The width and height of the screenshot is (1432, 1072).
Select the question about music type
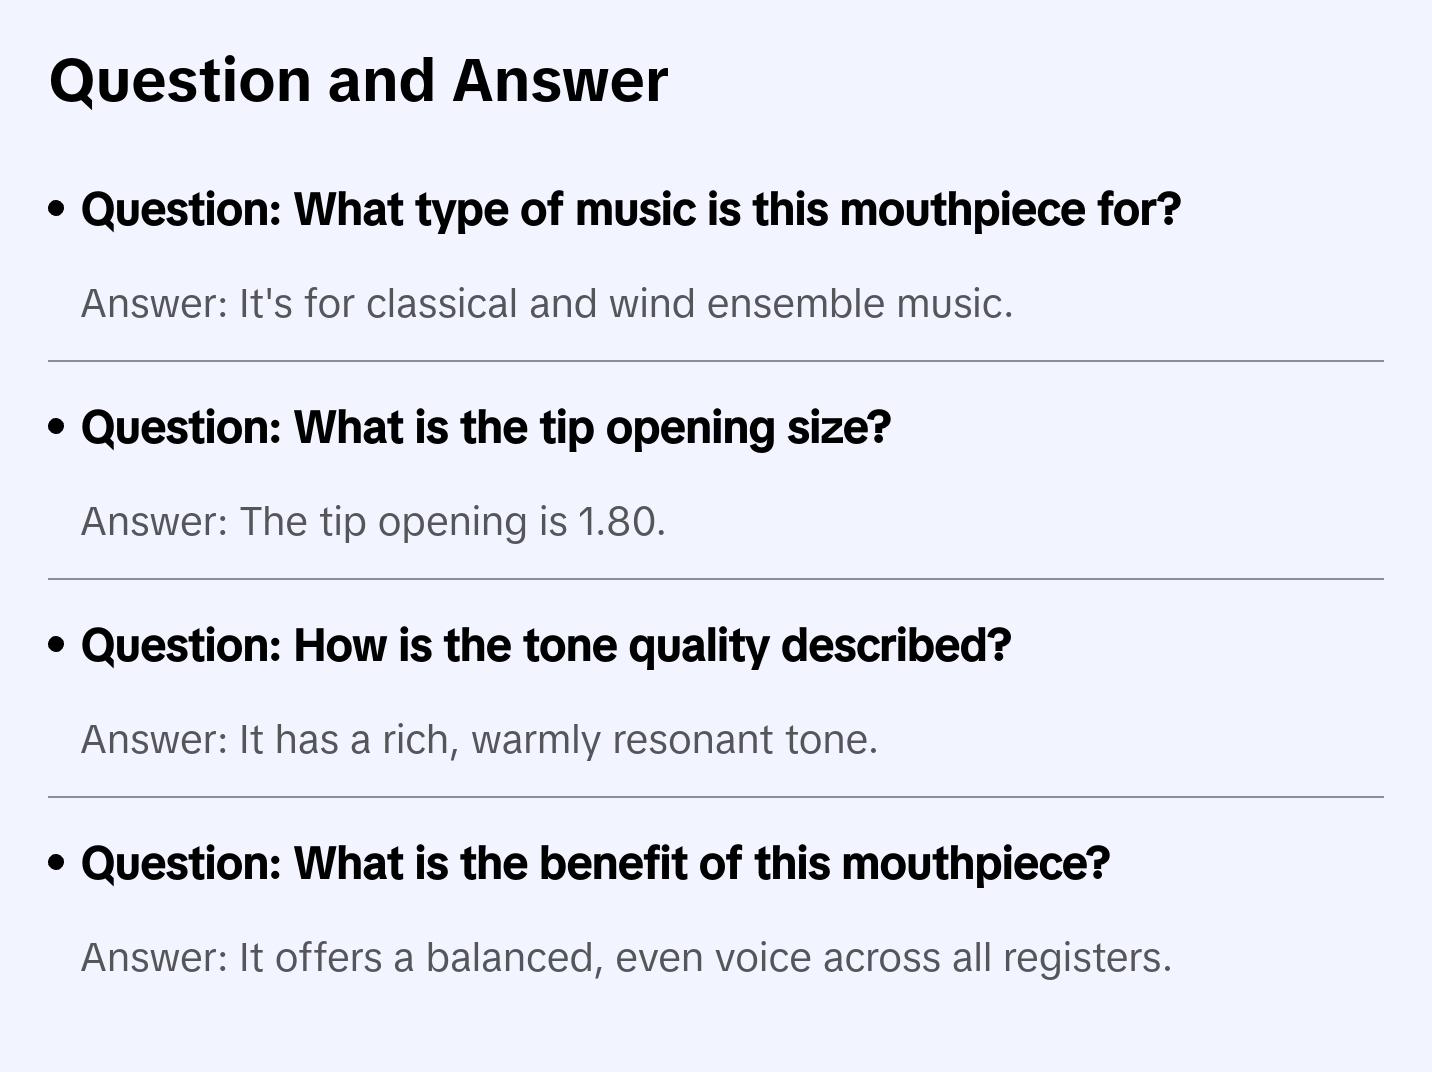[x=630, y=210]
